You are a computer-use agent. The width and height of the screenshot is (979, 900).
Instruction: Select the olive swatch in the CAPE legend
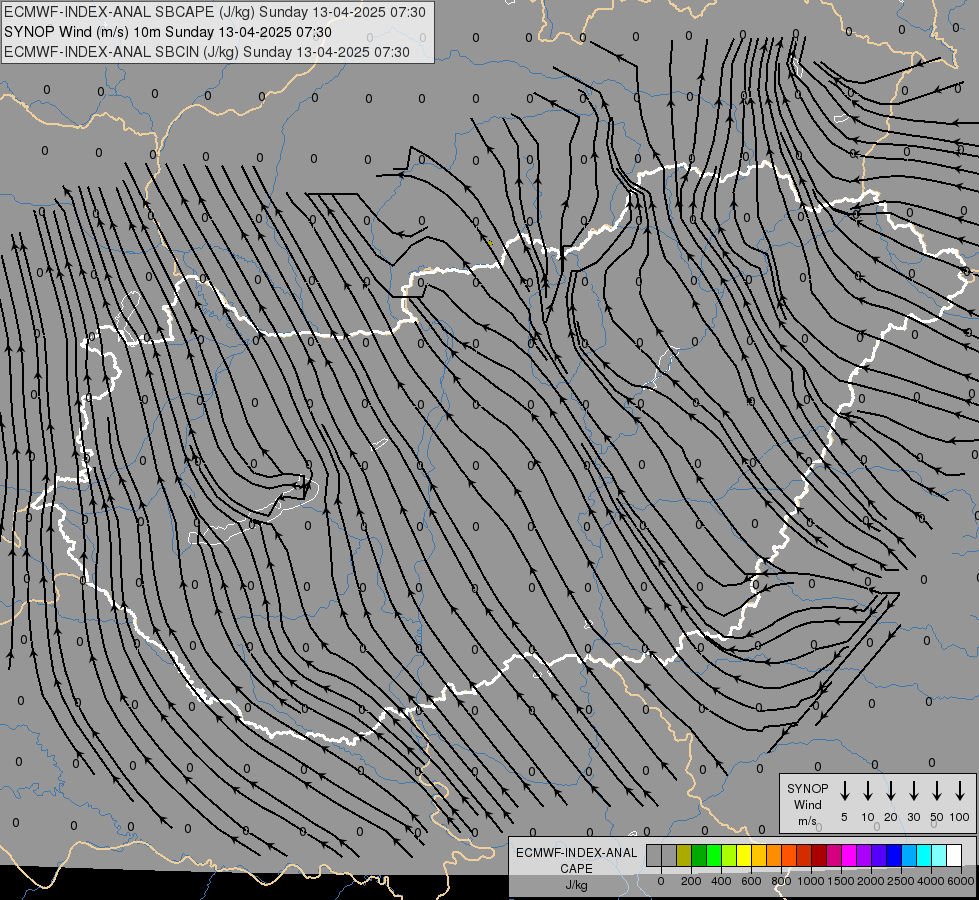coord(684,855)
